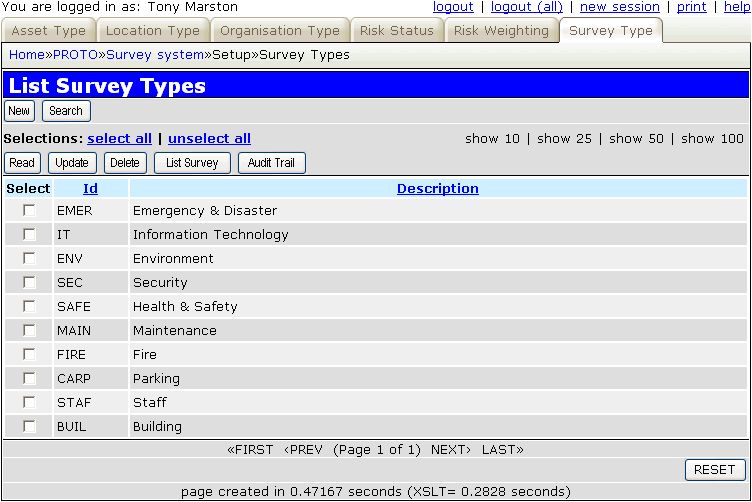This screenshot has width=752, height=502.
Task: Check the box next to FIRE
Action: (29, 354)
